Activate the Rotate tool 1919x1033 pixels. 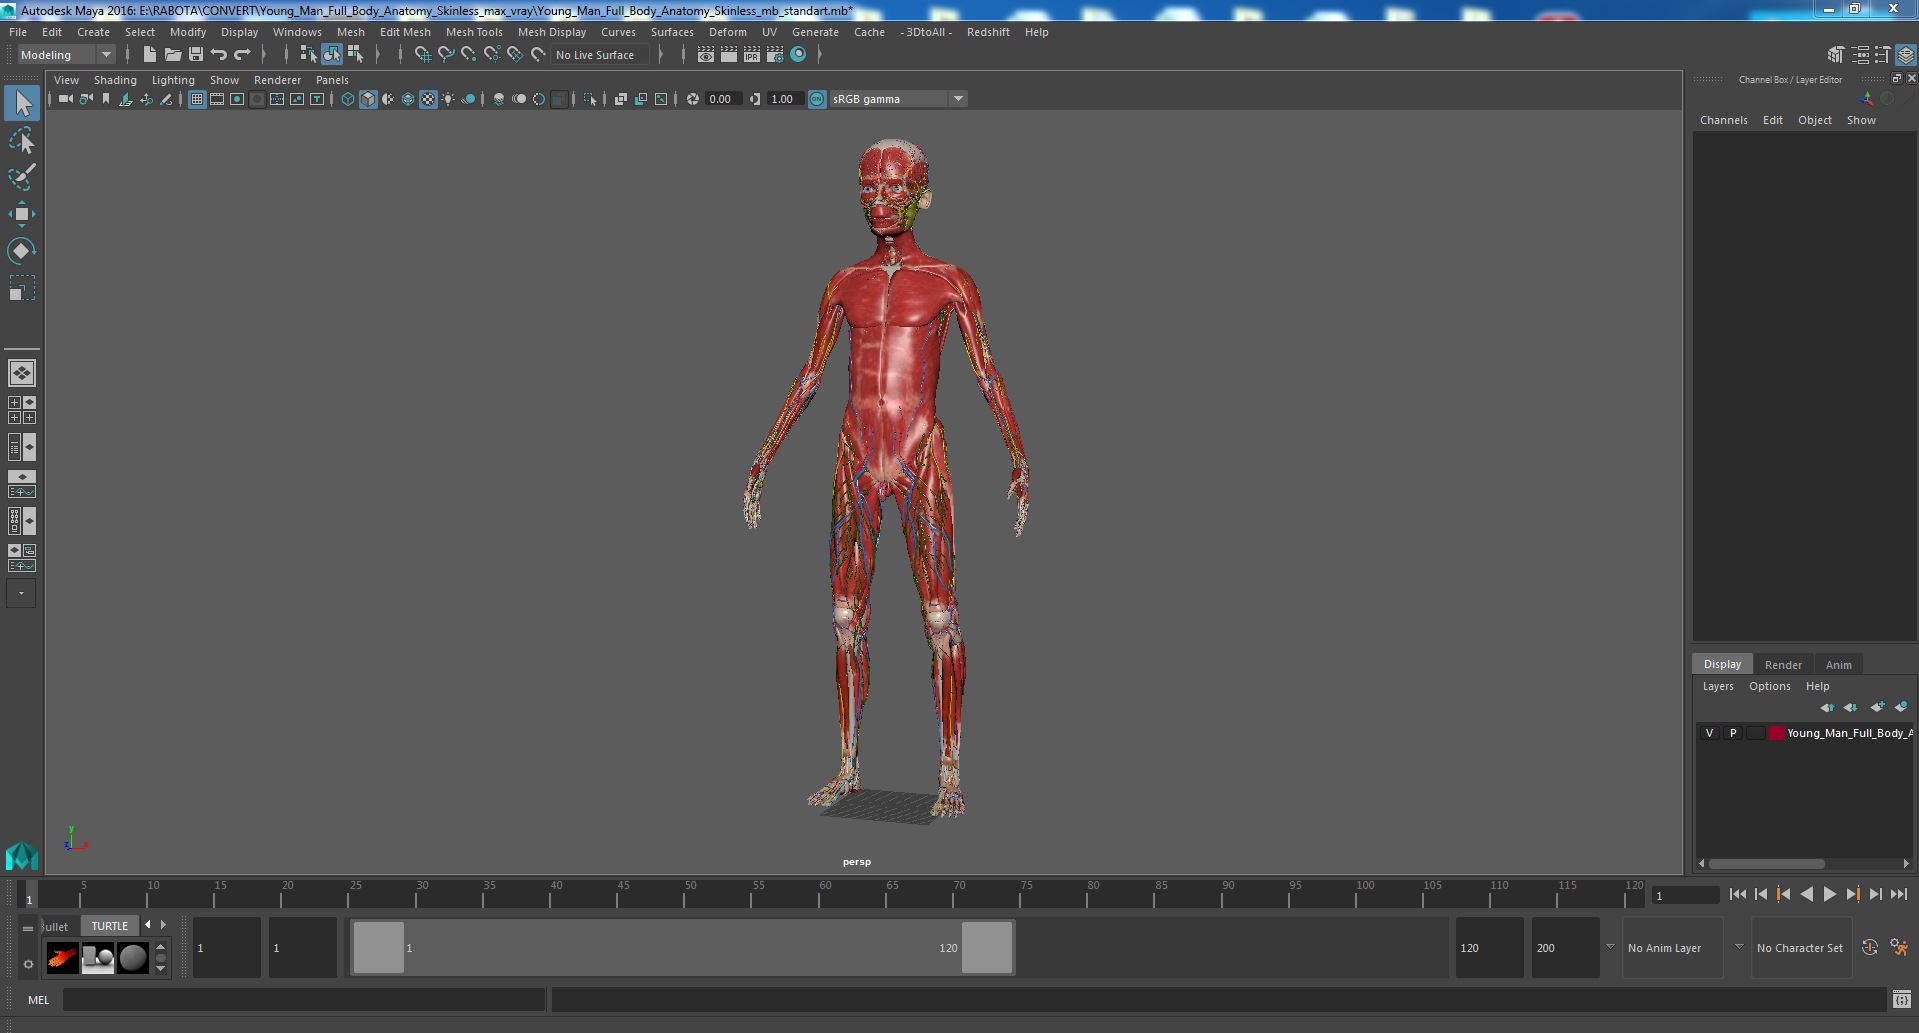click(x=22, y=251)
